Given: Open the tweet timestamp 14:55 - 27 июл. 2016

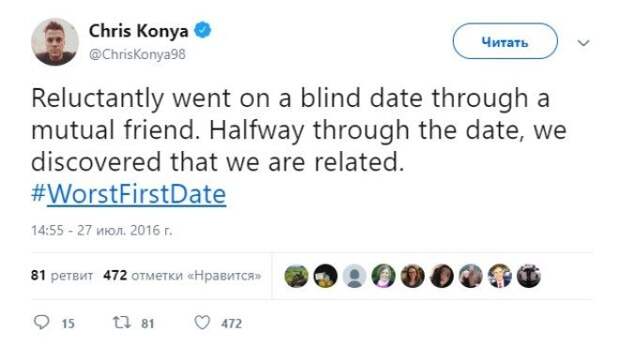Looking at the screenshot, I should pyautogui.click(x=102, y=230).
